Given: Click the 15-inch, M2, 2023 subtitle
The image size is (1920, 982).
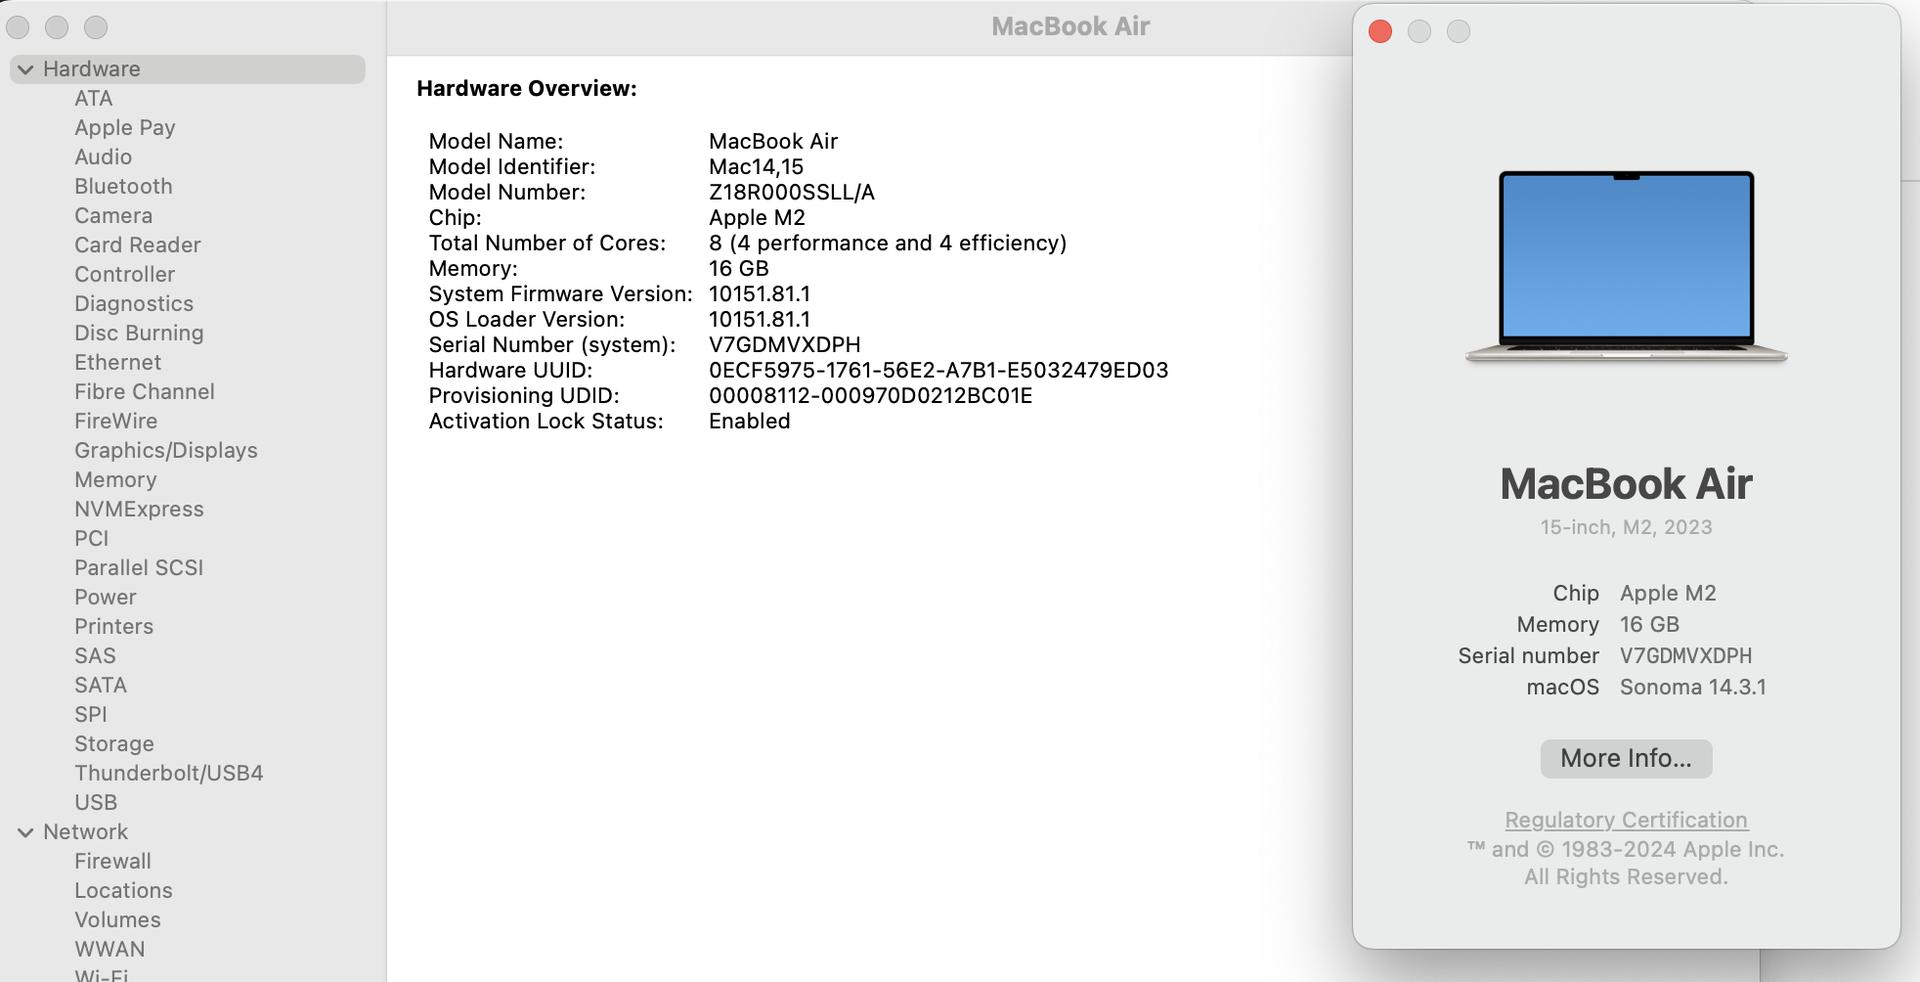Looking at the screenshot, I should tap(1626, 527).
